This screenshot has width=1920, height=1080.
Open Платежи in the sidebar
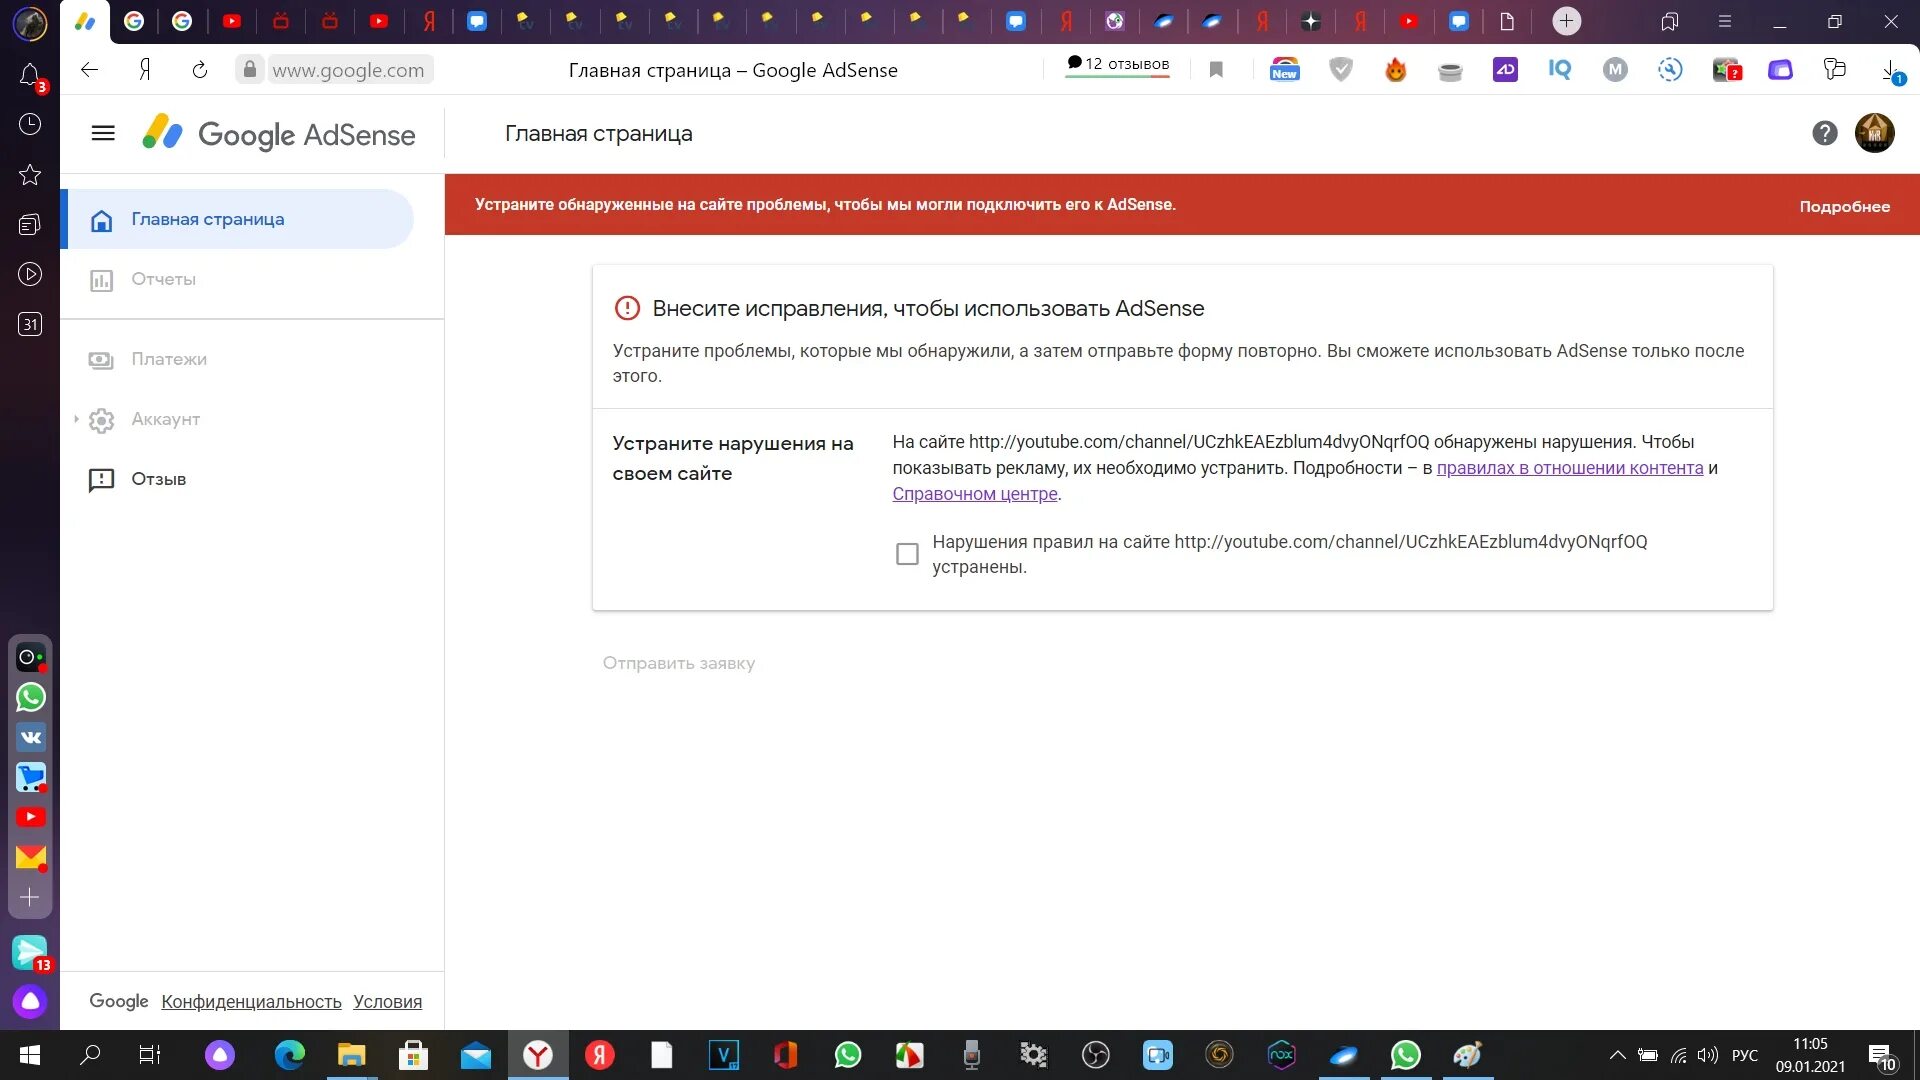click(x=169, y=359)
